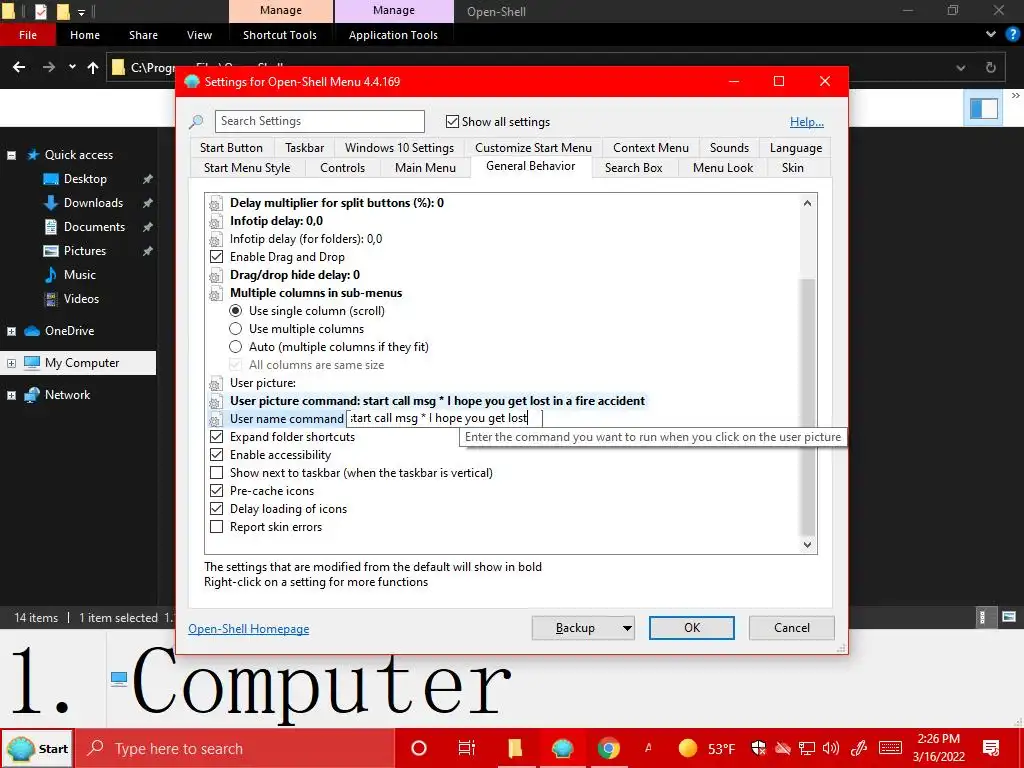Open Open-Shell settings taskbar icon
Image resolution: width=1024 pixels, height=768 pixels.
562,748
